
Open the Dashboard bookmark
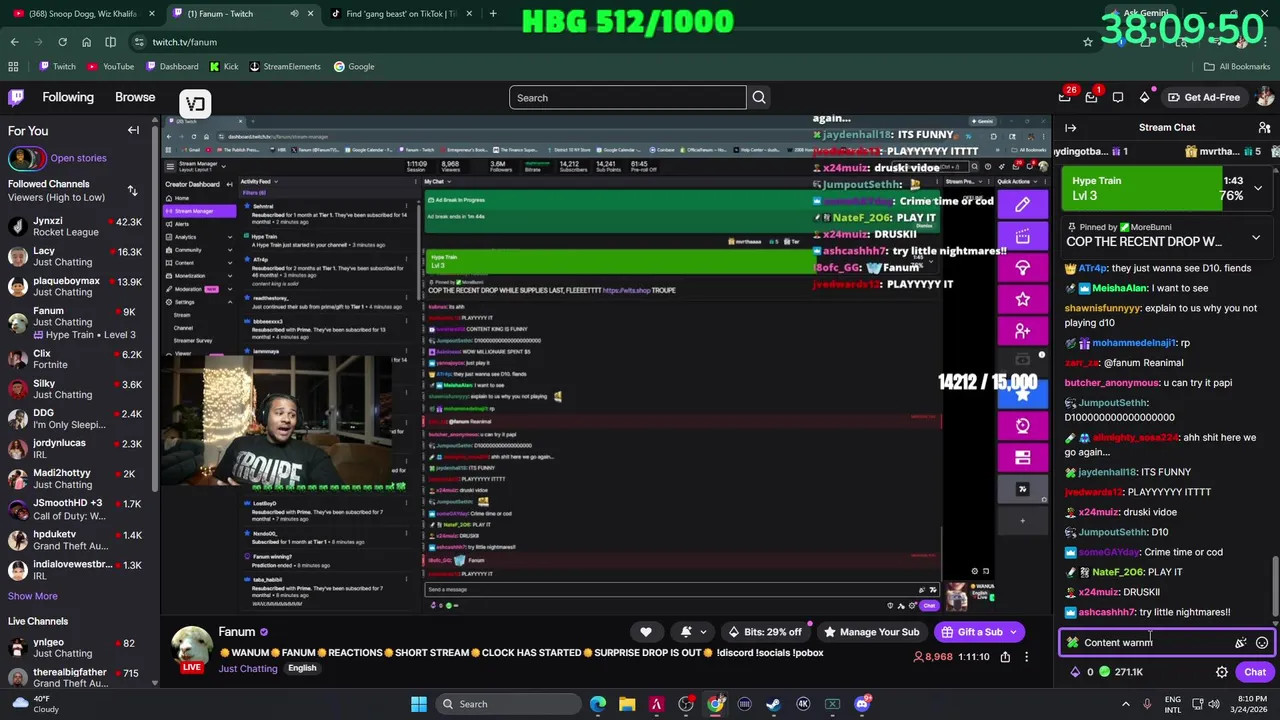pos(171,66)
